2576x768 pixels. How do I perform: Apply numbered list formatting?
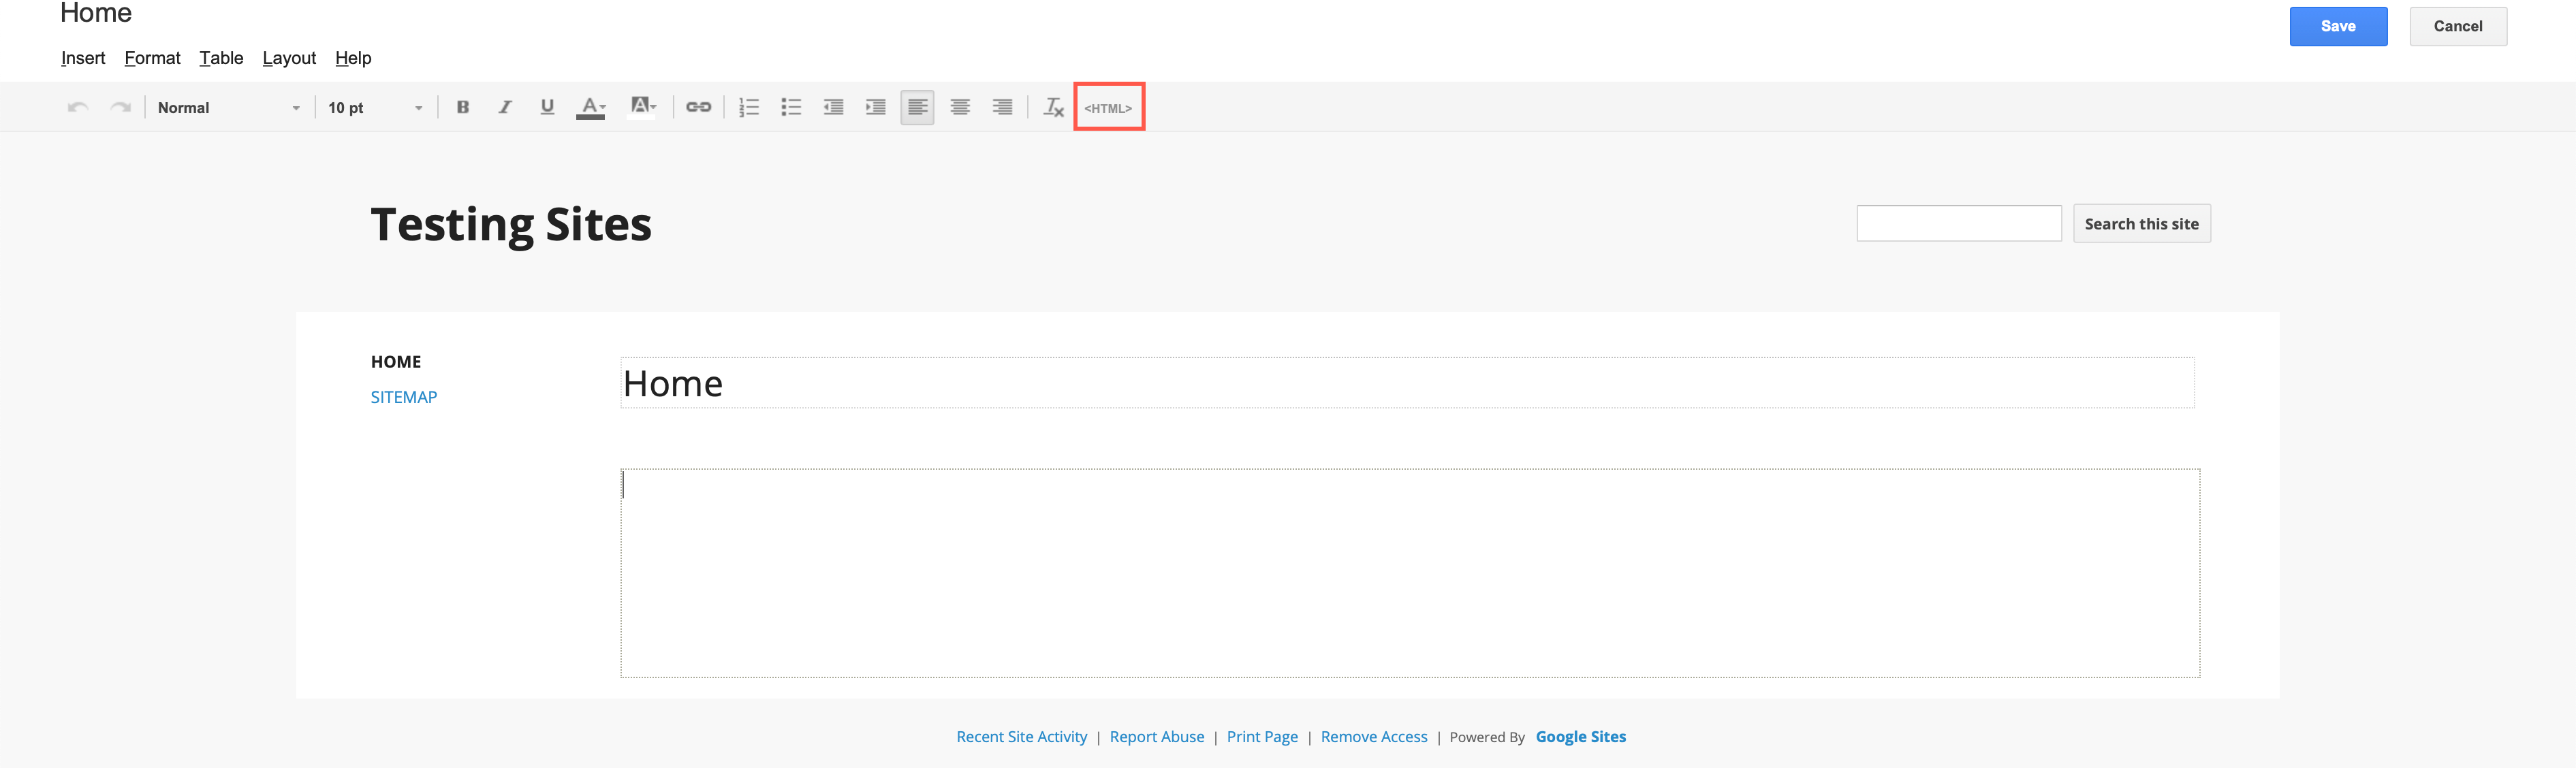coord(749,107)
